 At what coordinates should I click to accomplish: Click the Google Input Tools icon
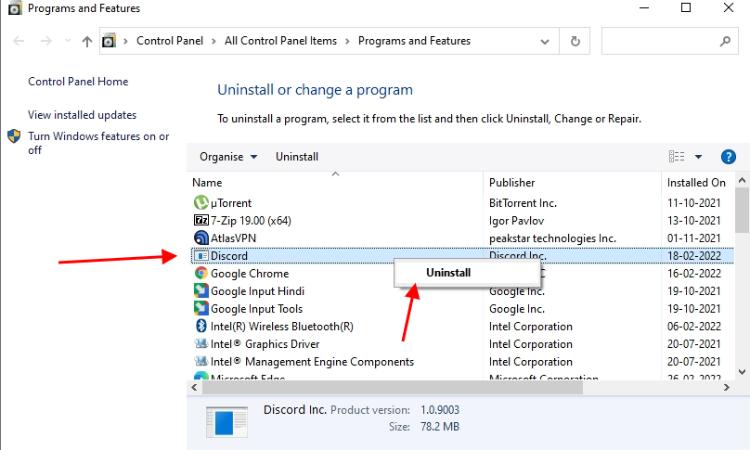coord(201,308)
